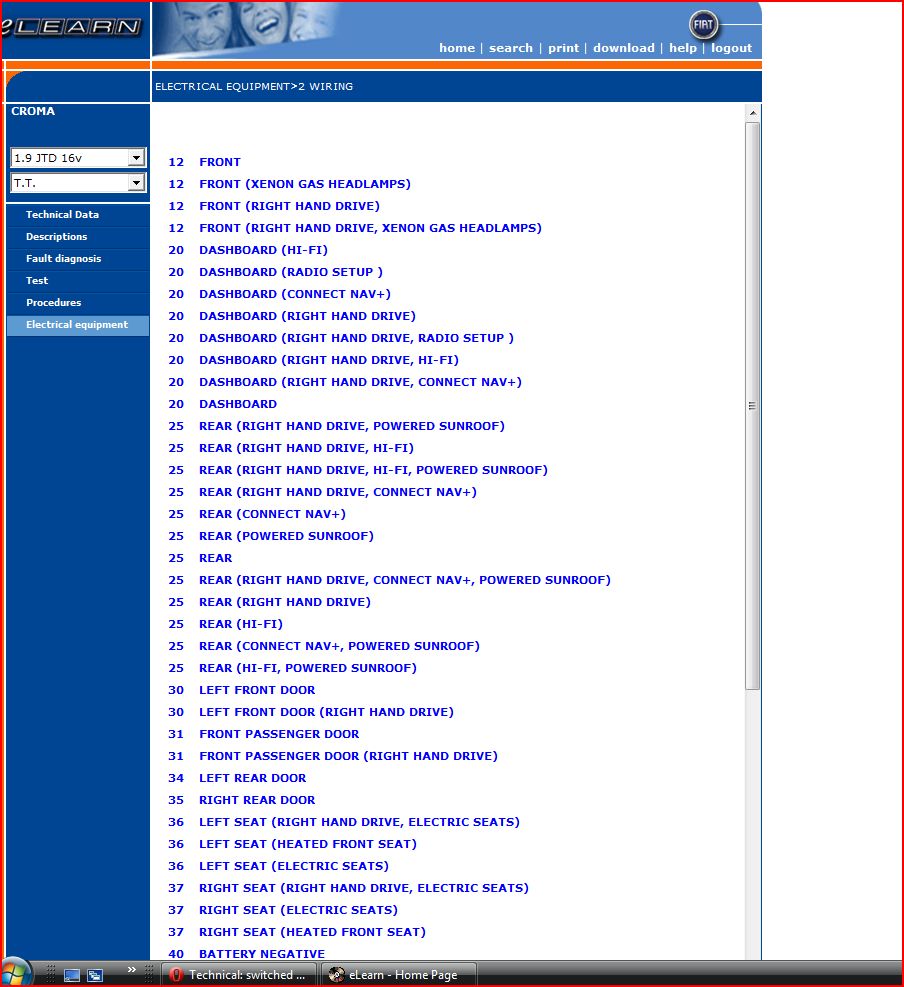Viewport: 904px width, 987px height.
Task: Click the logout link
Action: [x=732, y=48]
